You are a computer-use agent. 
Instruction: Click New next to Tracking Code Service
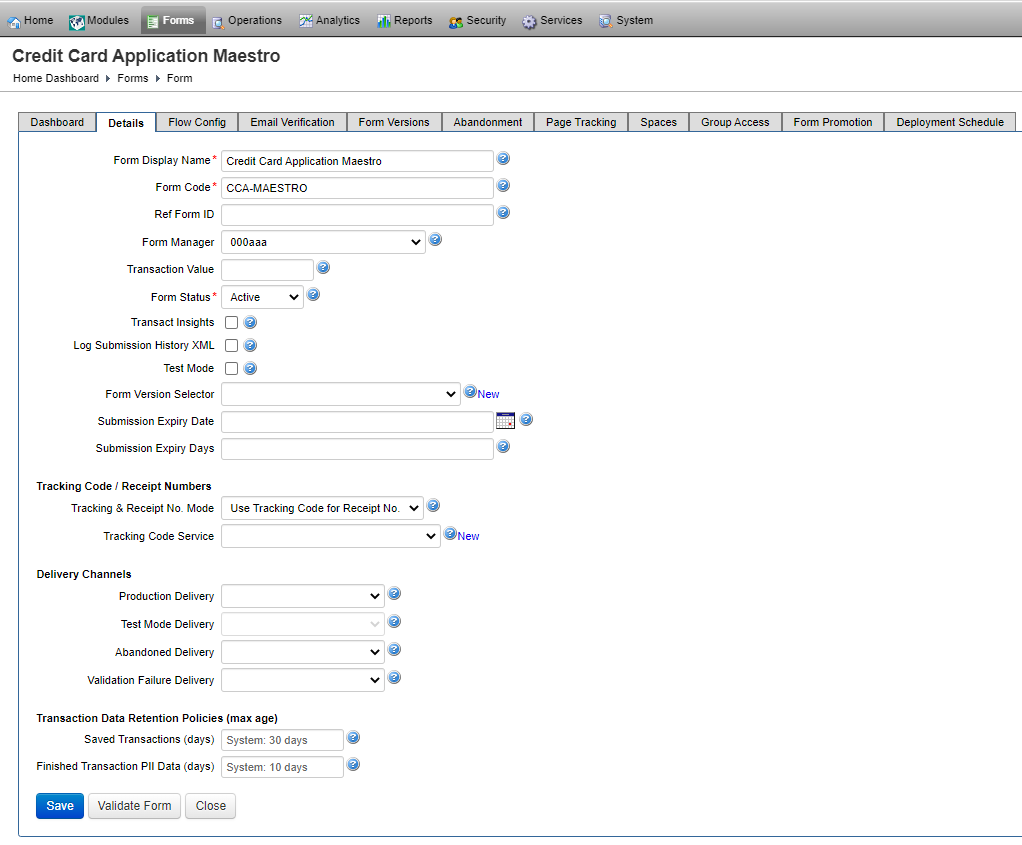coord(470,535)
